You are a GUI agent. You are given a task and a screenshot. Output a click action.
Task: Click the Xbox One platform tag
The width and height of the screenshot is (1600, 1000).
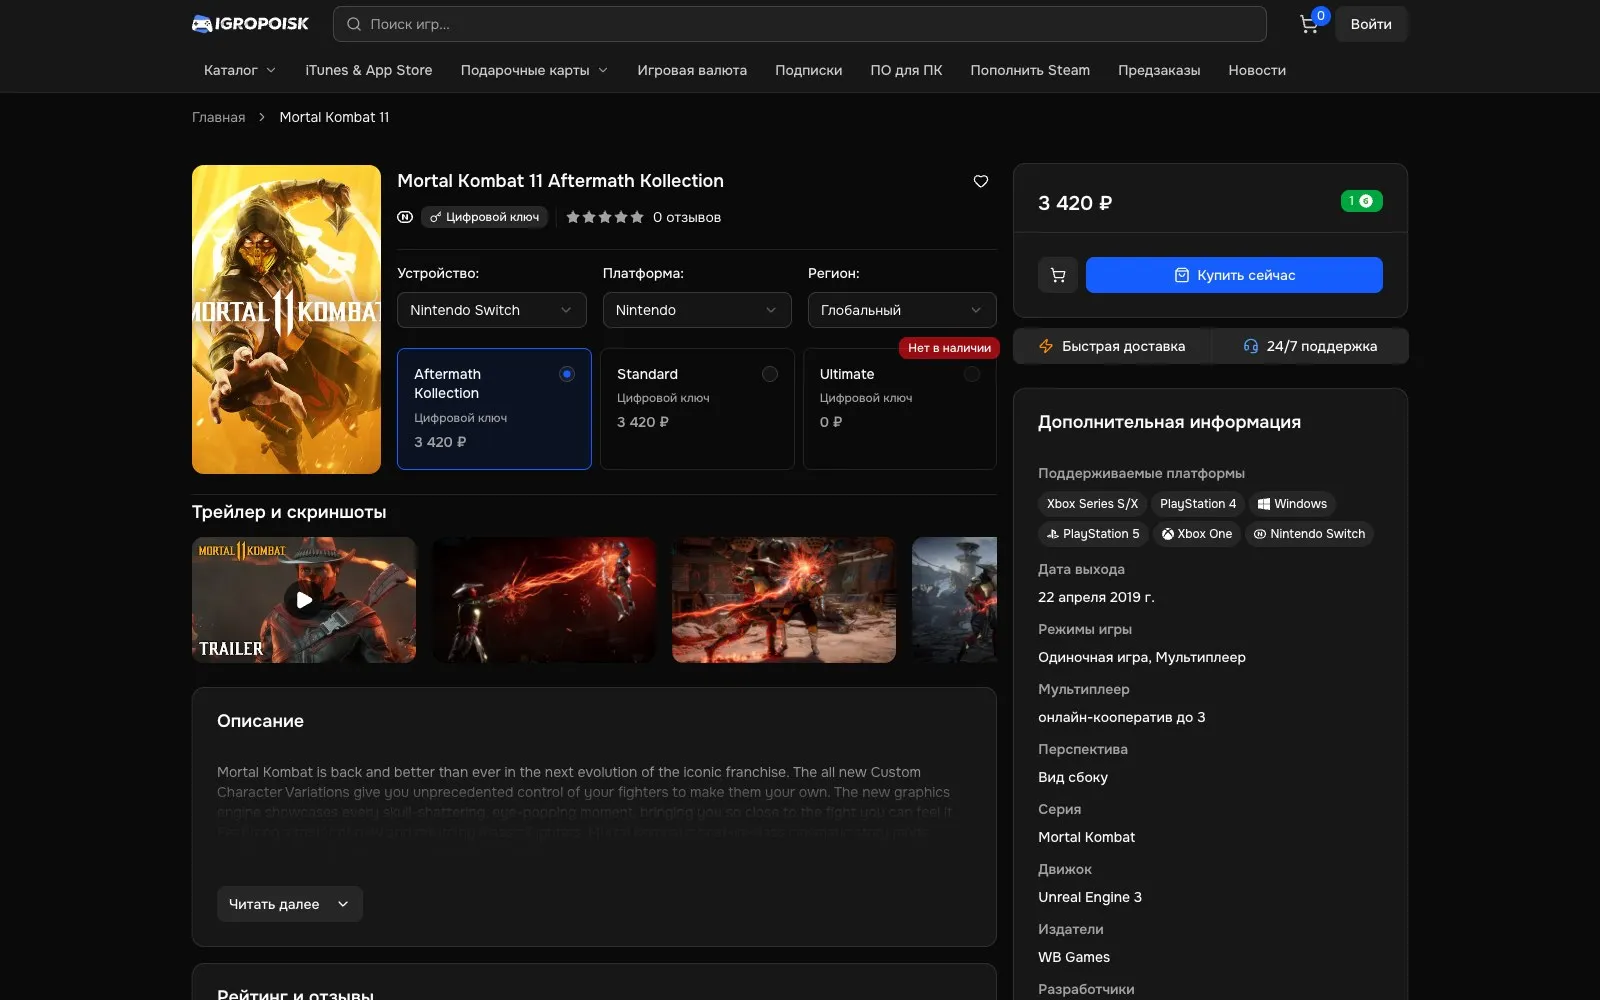point(1197,534)
